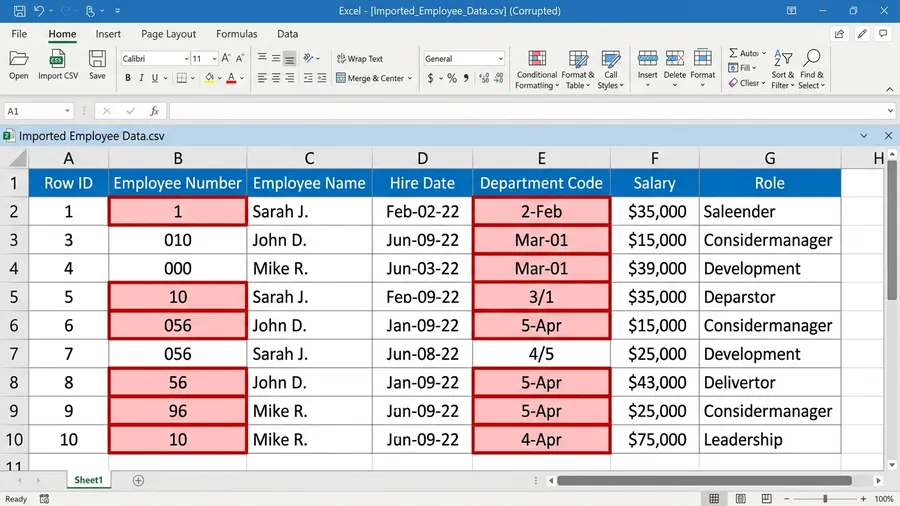
Task: Open the Formulas tab
Action: click(x=236, y=34)
